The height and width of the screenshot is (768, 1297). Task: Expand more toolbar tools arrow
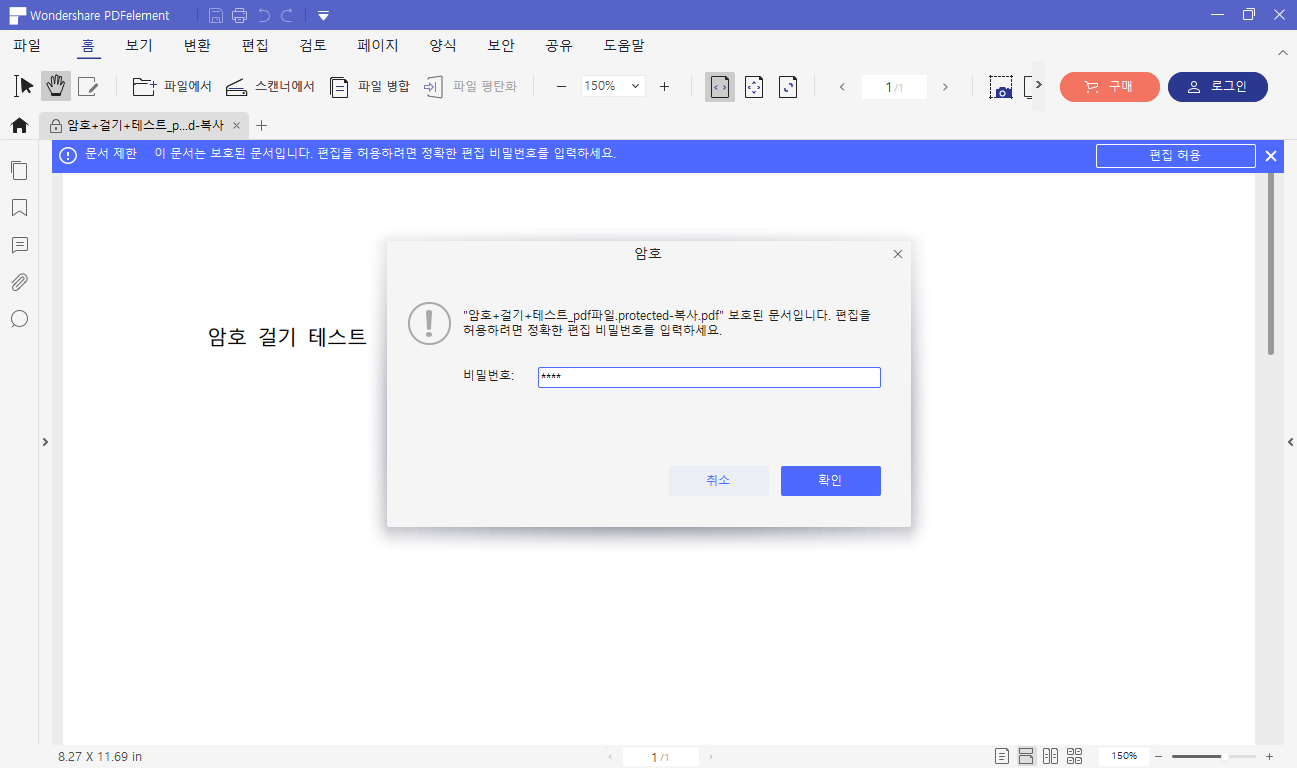coord(1039,85)
